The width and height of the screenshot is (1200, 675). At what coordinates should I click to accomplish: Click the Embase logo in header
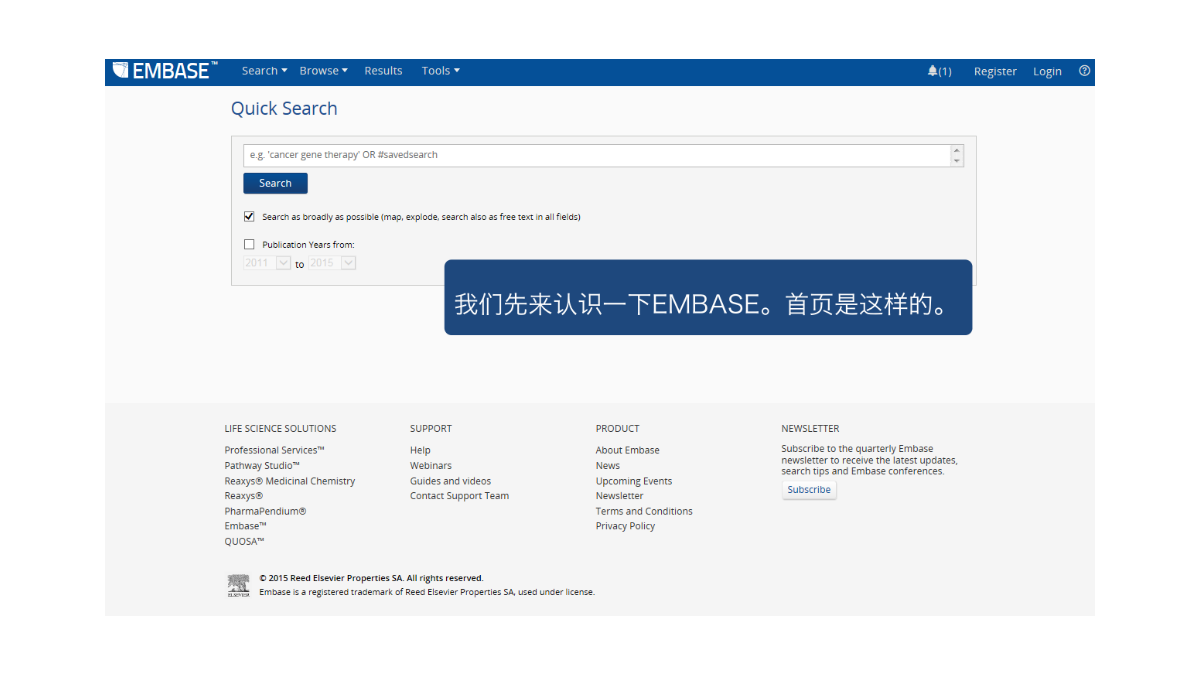pos(164,71)
